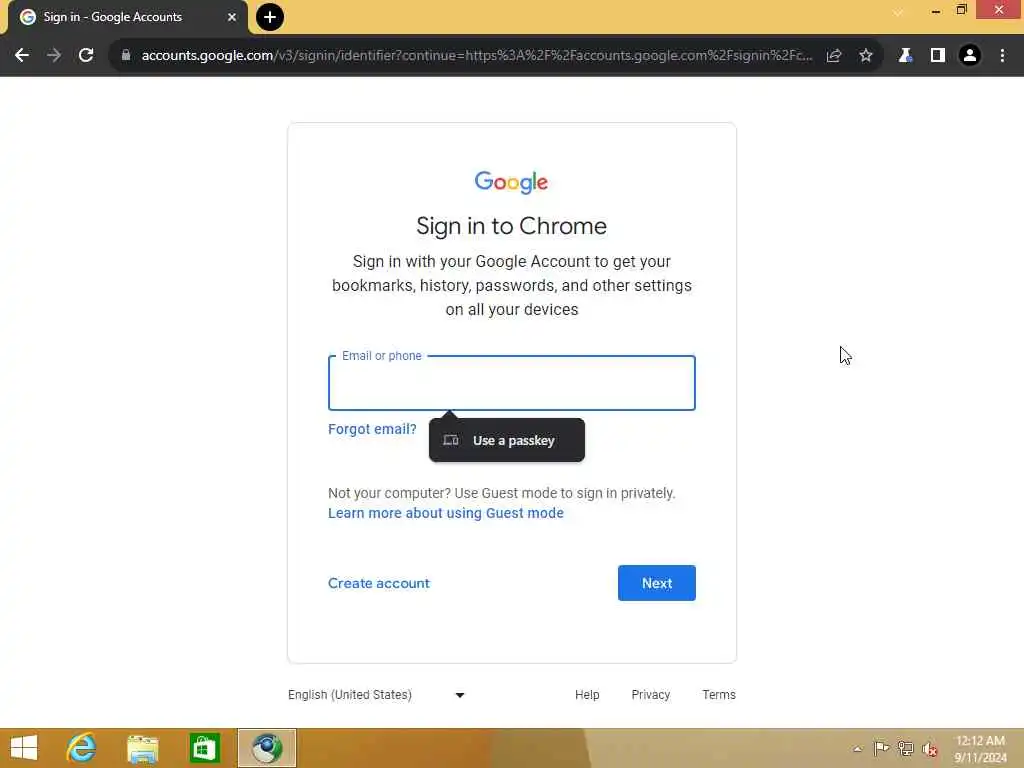This screenshot has height=768, width=1024.
Task: Click the Next button
Action: tap(656, 583)
